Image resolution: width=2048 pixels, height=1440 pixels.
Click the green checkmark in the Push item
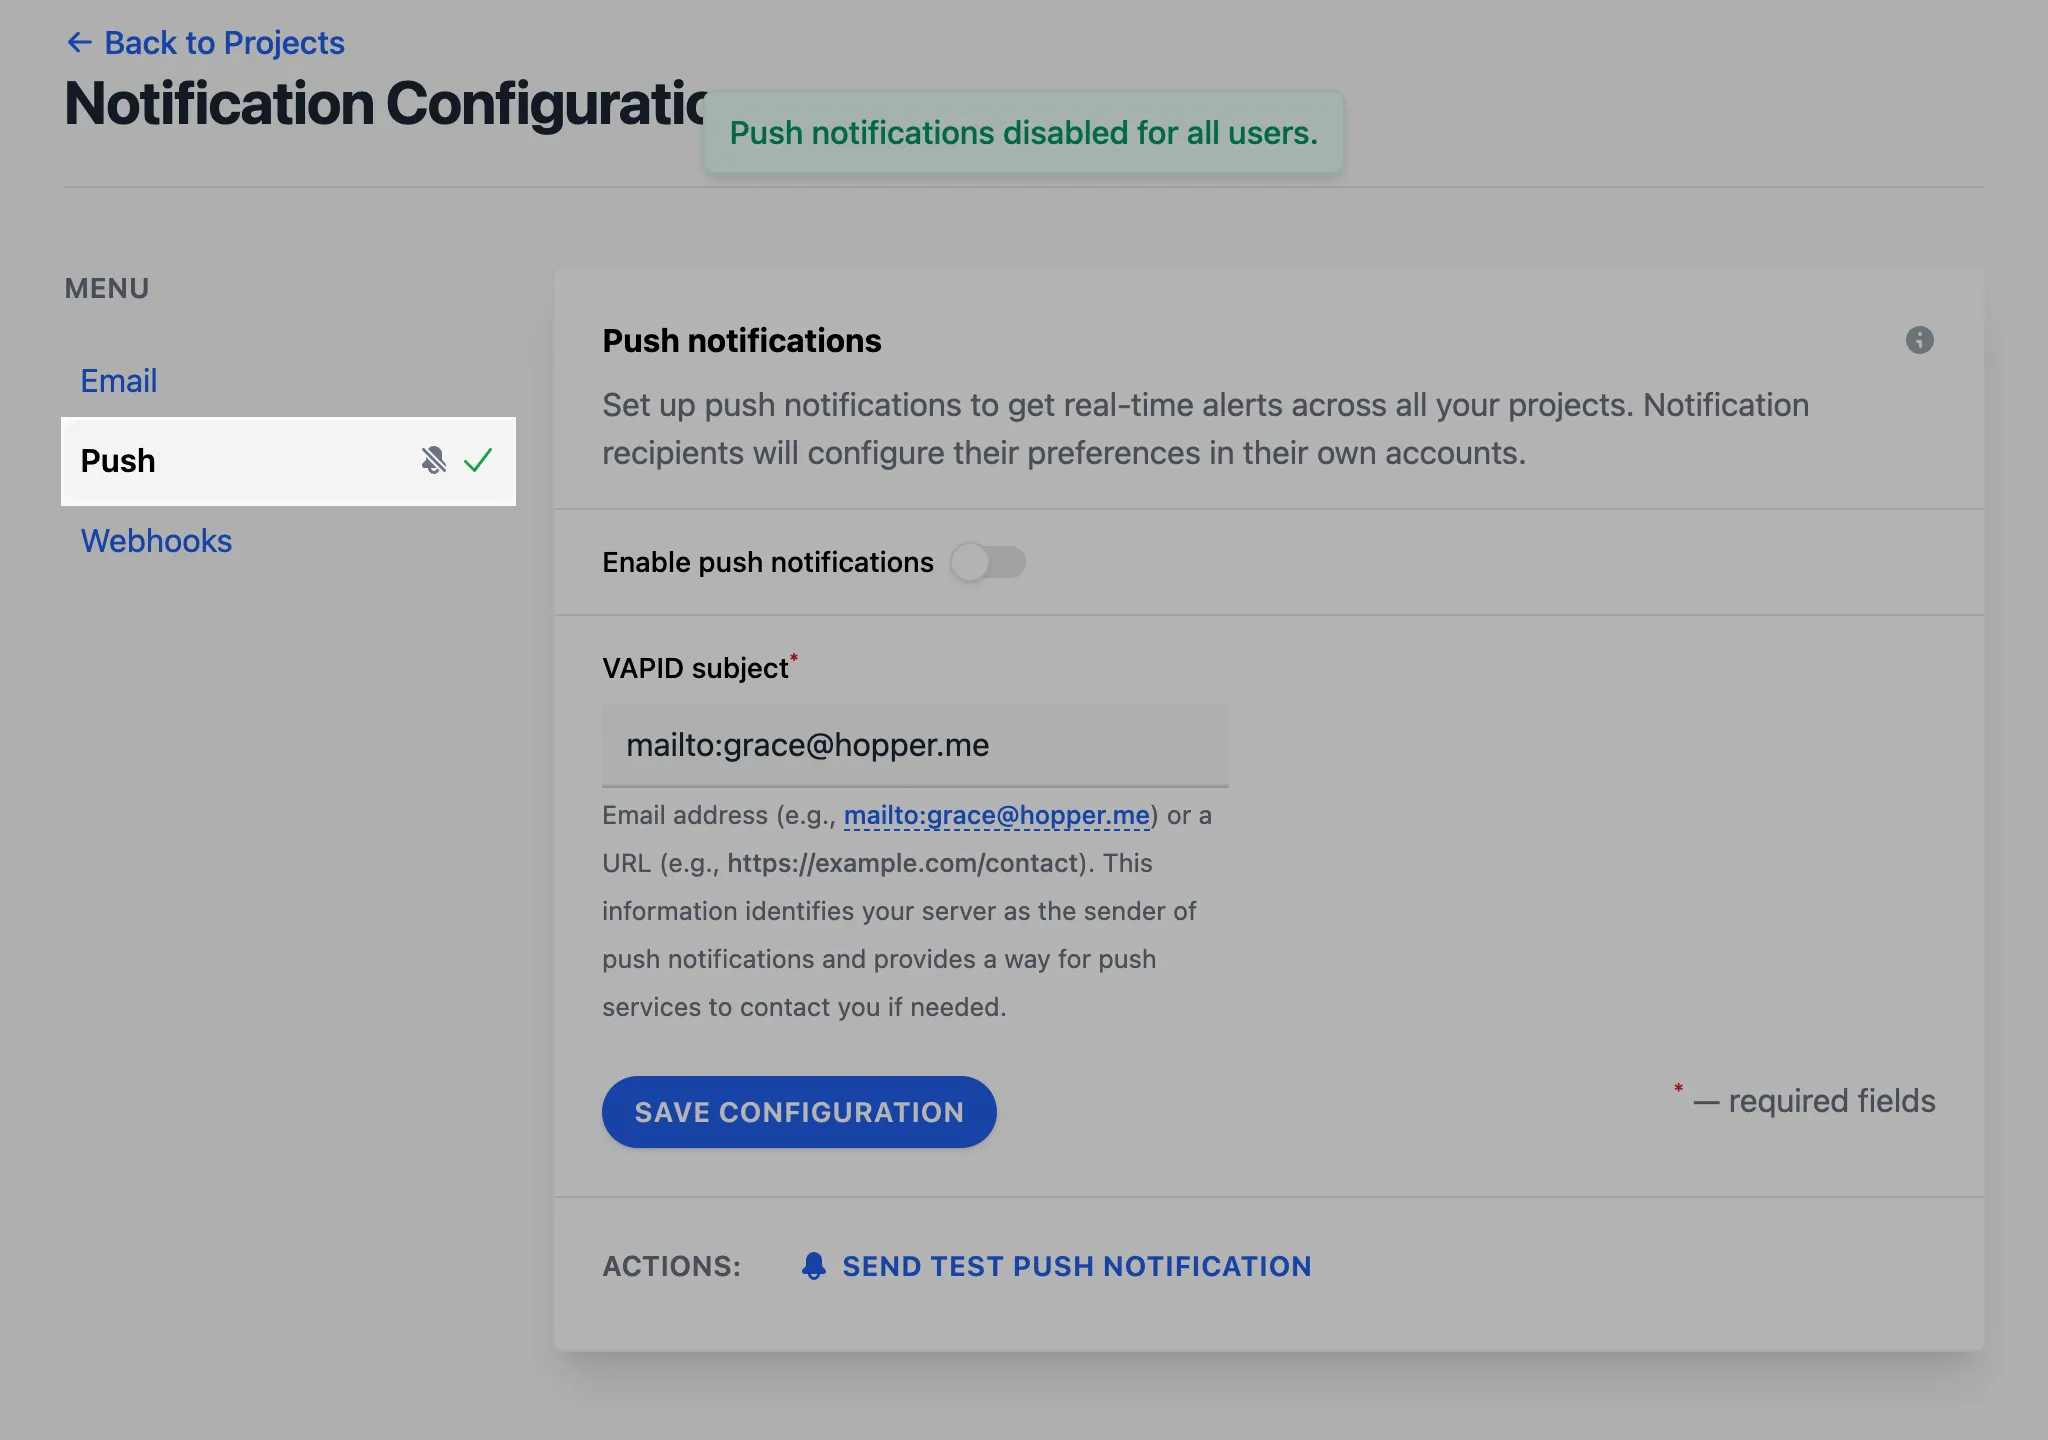pos(478,460)
